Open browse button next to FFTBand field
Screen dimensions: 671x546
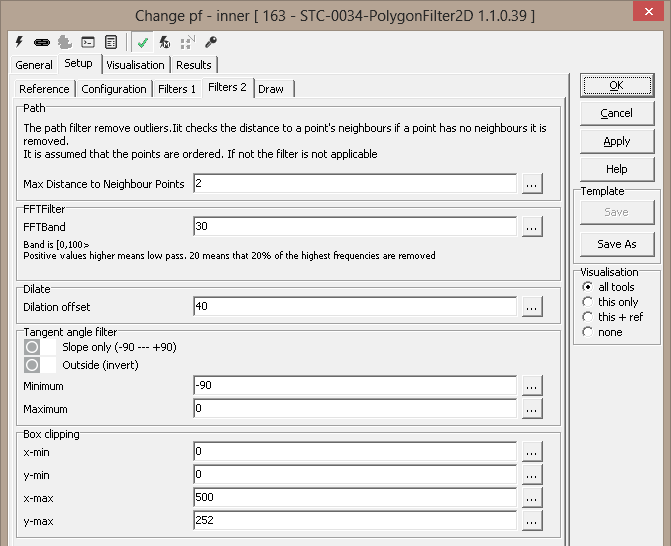tap(532, 227)
